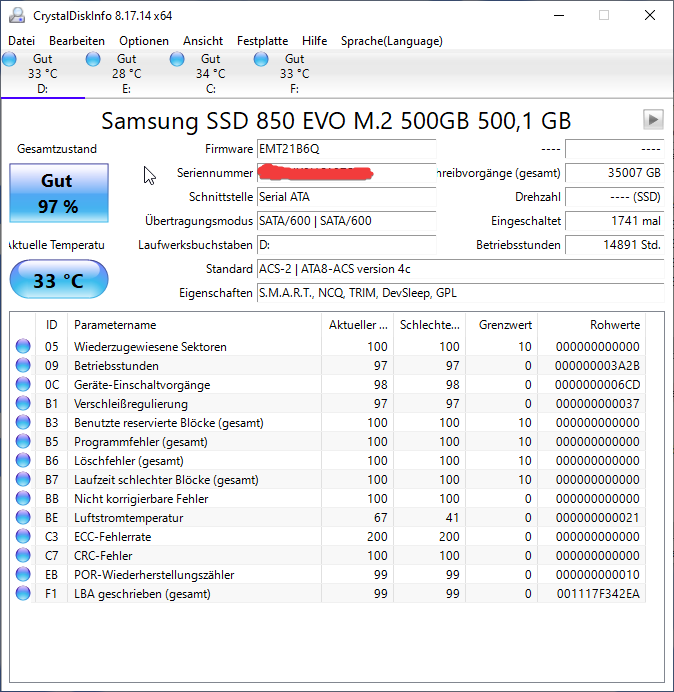674x692 pixels.
Task: Click the Schnittstelle field Serial ATA
Action: 346,197
